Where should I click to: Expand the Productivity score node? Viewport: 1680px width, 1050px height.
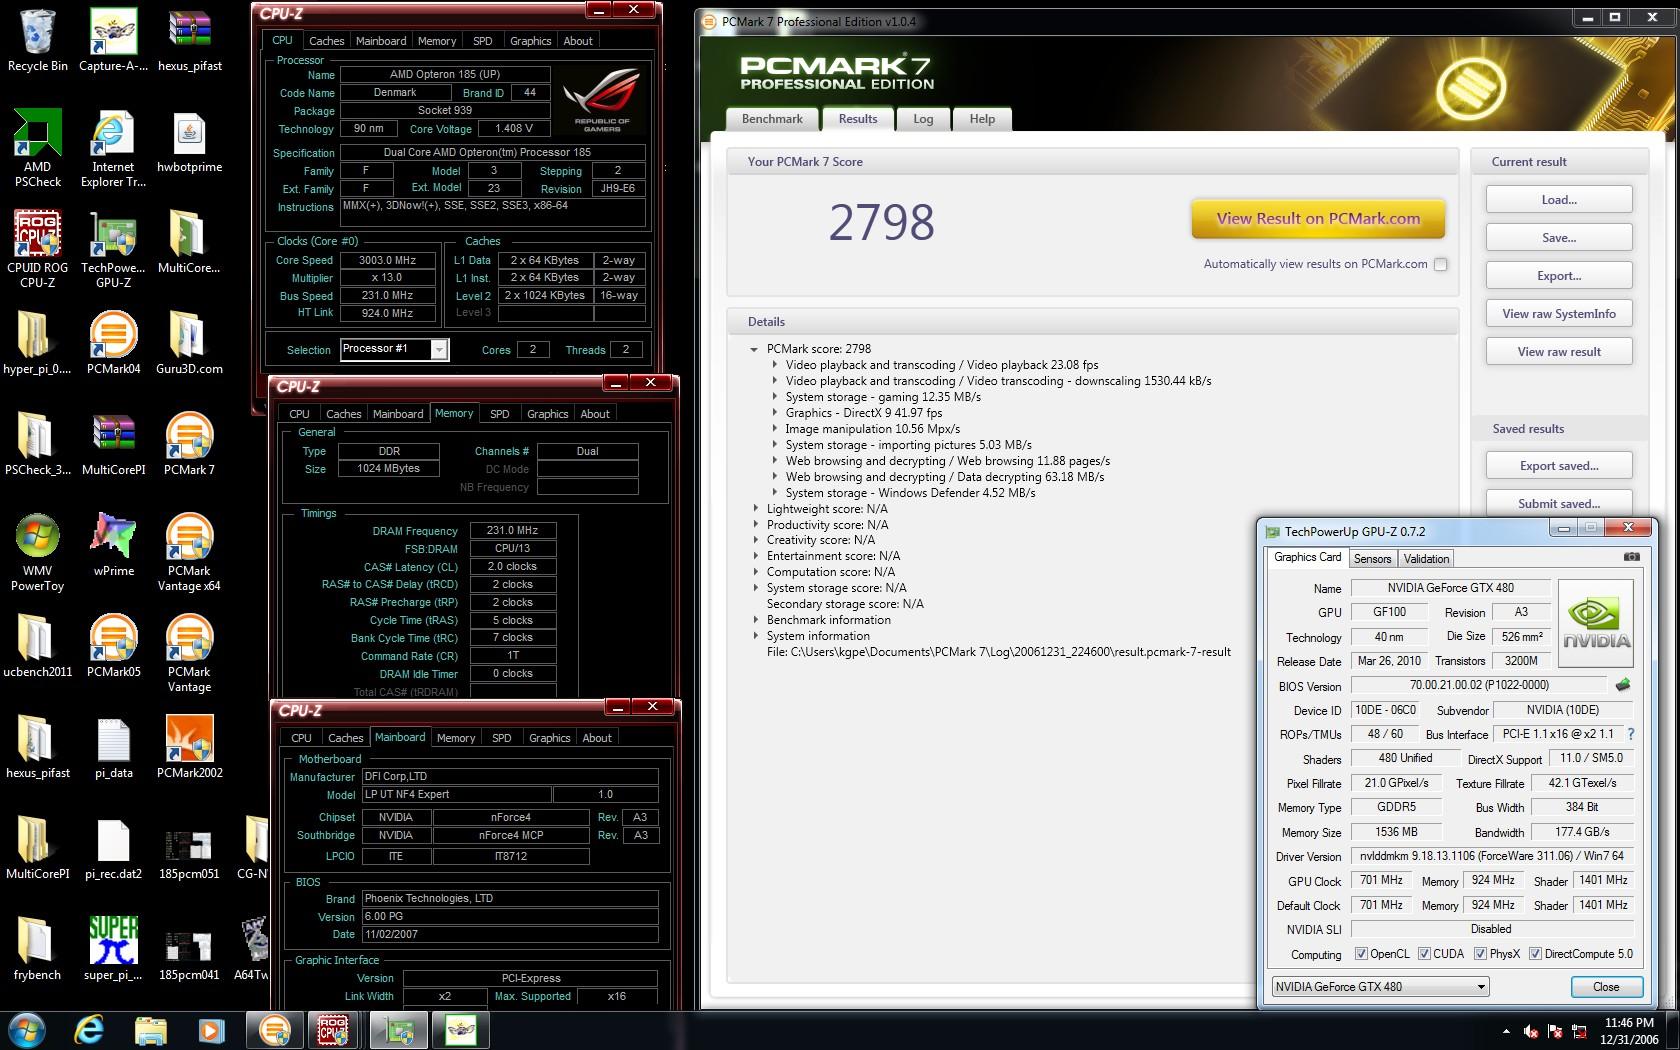coord(755,525)
